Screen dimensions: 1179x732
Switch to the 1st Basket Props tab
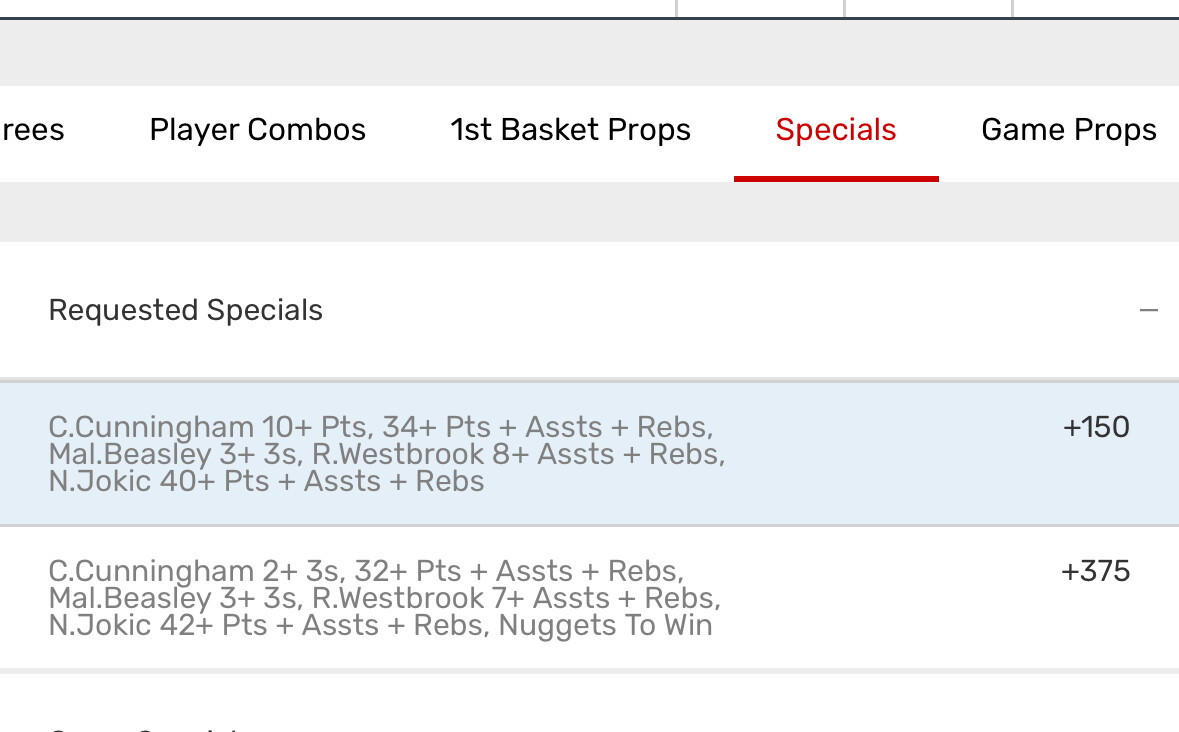(x=570, y=130)
